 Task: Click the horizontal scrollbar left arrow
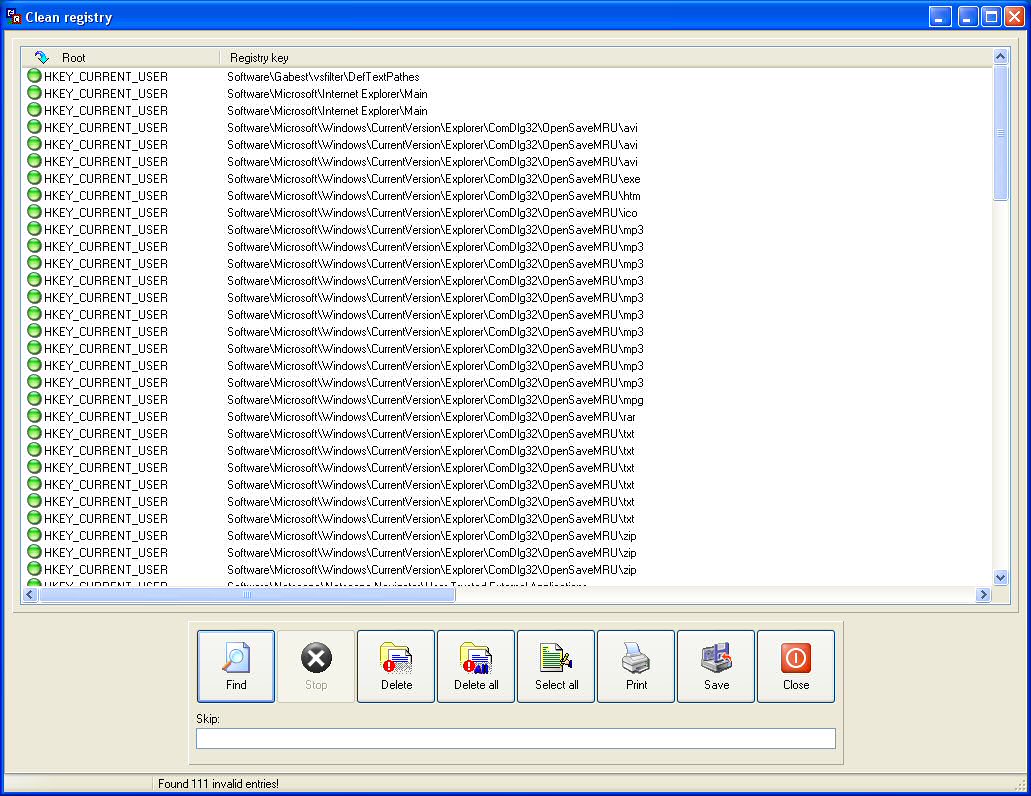coord(30,595)
